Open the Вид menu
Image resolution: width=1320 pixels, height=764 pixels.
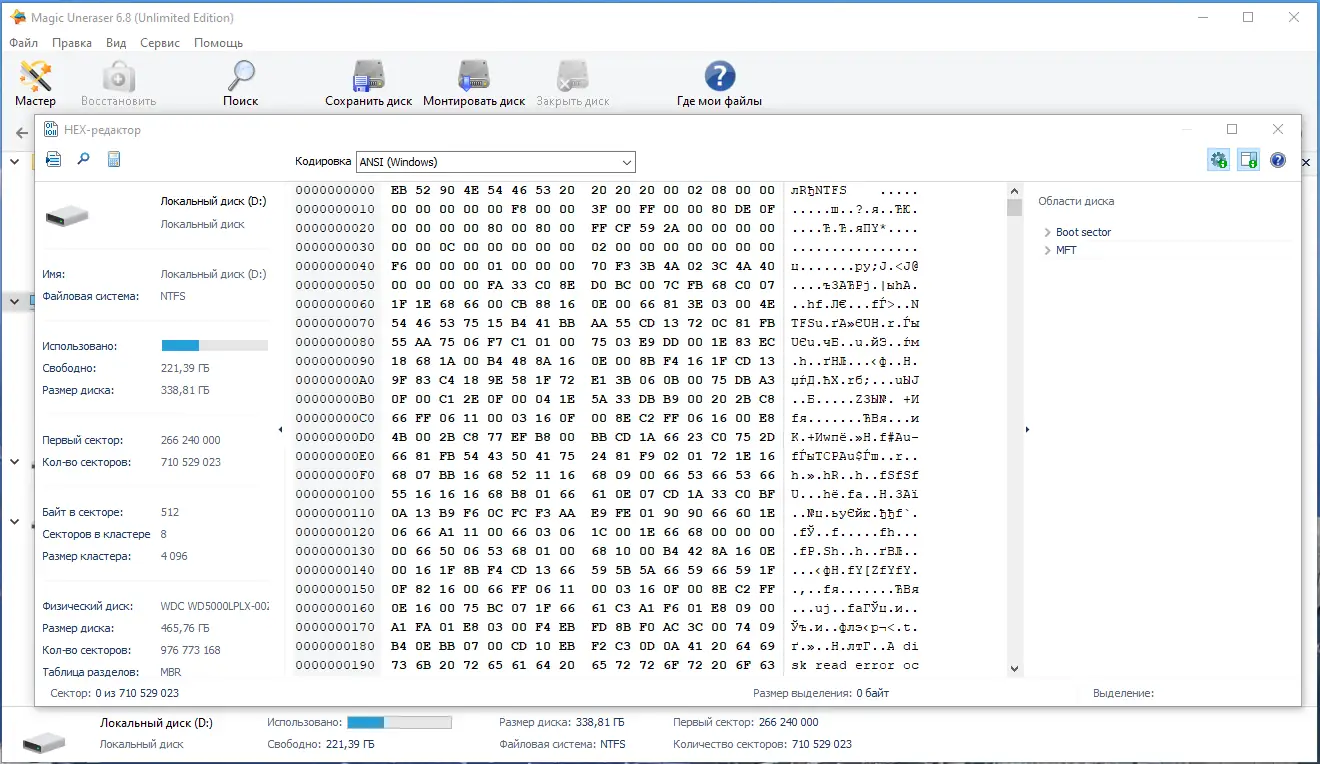tap(116, 43)
